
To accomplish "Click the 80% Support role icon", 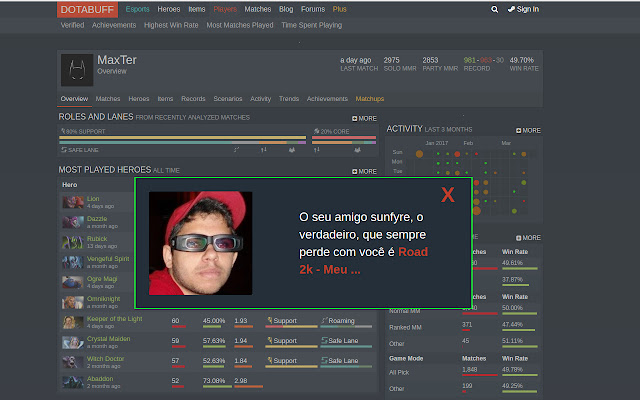I will (x=63, y=131).
